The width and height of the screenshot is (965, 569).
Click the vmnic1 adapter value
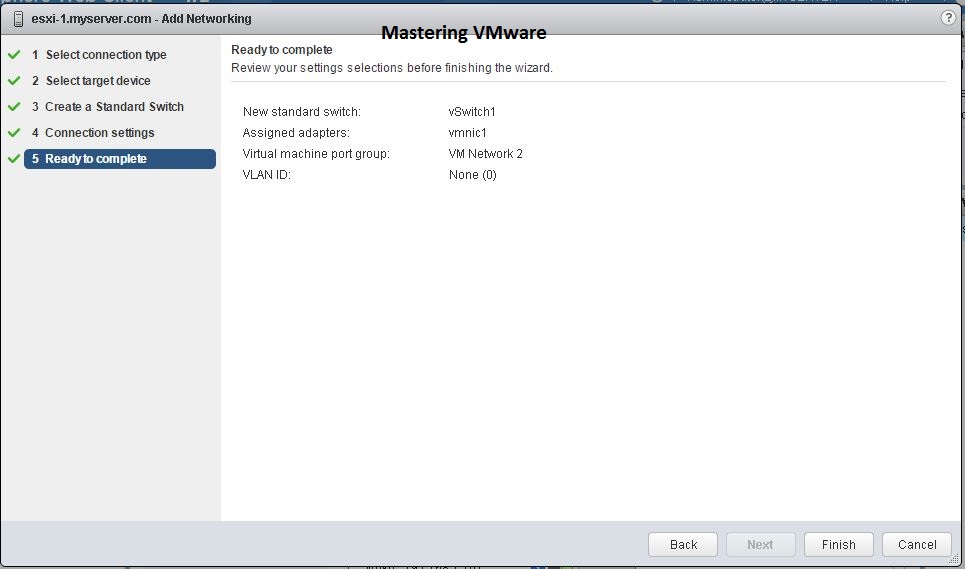pyautogui.click(x=468, y=133)
